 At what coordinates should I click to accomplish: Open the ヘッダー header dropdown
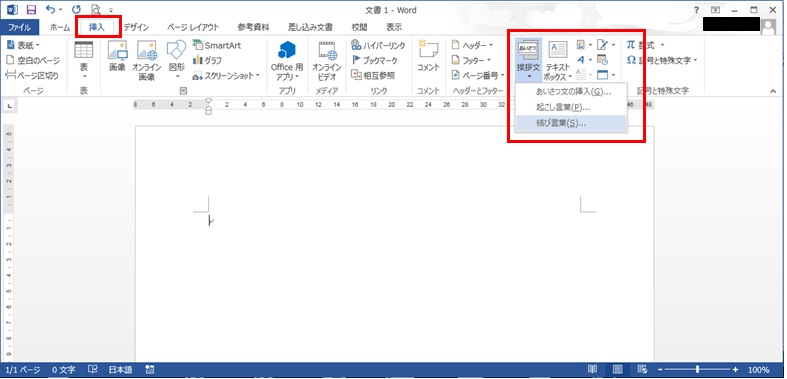(472, 45)
